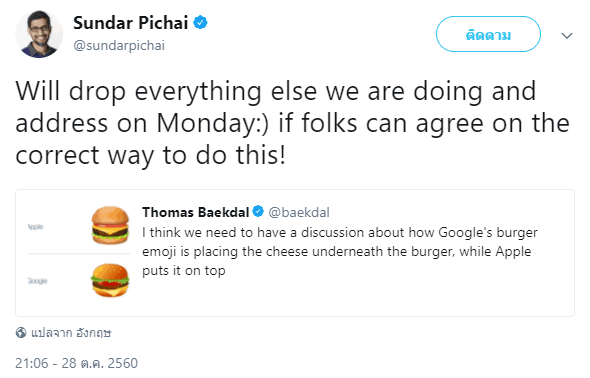Click the ติดตาม follow button
The image size is (590, 378).
488,34
